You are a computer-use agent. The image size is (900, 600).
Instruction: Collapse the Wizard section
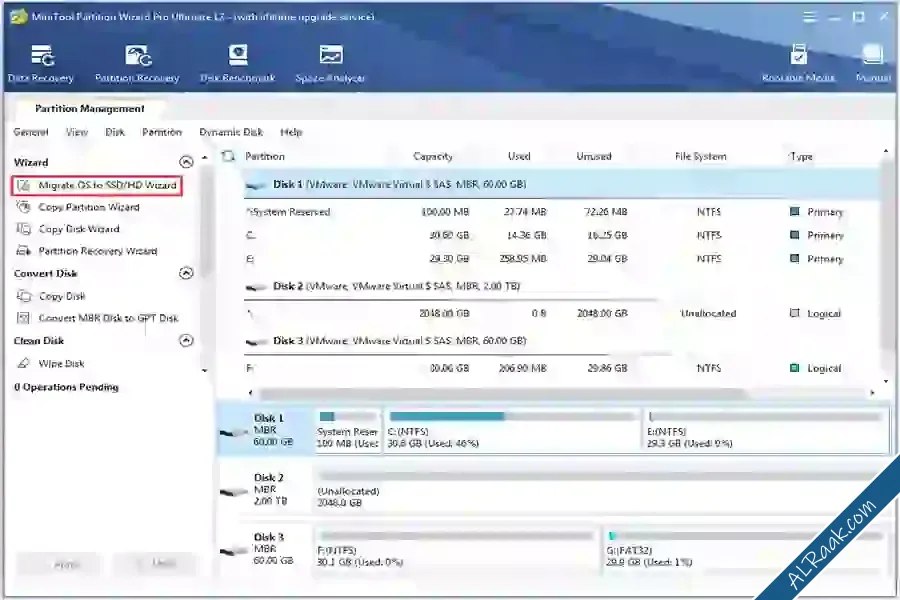tap(186, 162)
